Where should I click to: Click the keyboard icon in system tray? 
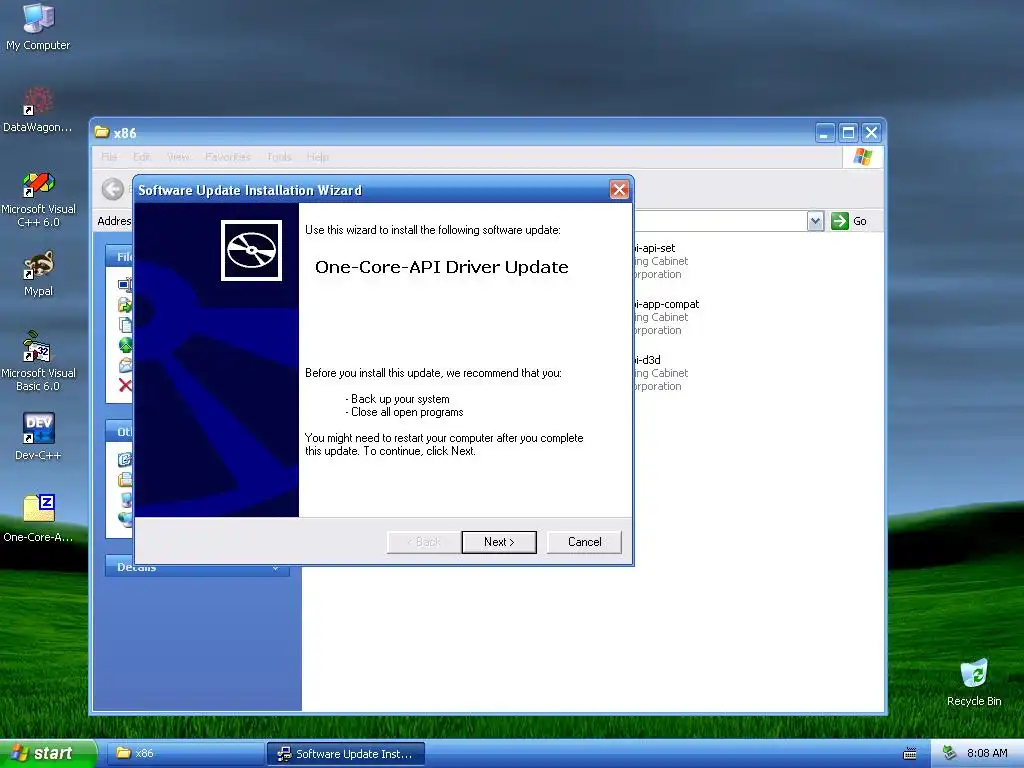pos(909,754)
